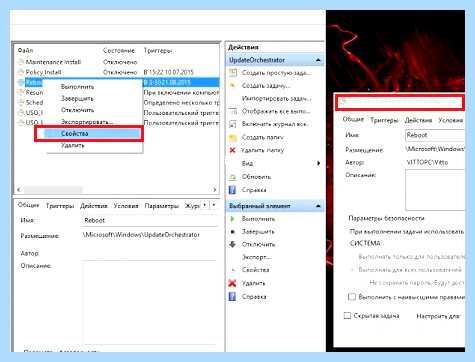Select Общие tab in the Reboot properties dialog

pyautogui.click(x=353, y=119)
